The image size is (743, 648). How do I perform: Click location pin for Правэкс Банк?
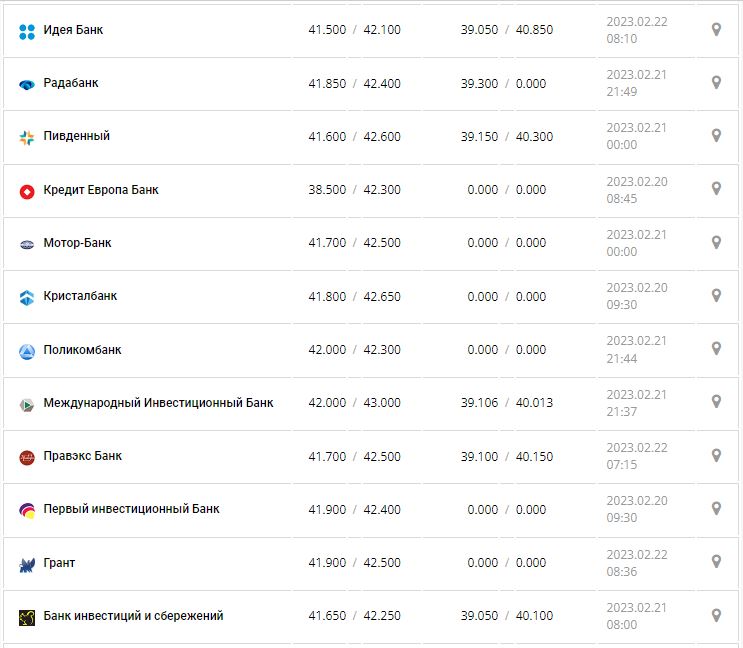click(716, 455)
